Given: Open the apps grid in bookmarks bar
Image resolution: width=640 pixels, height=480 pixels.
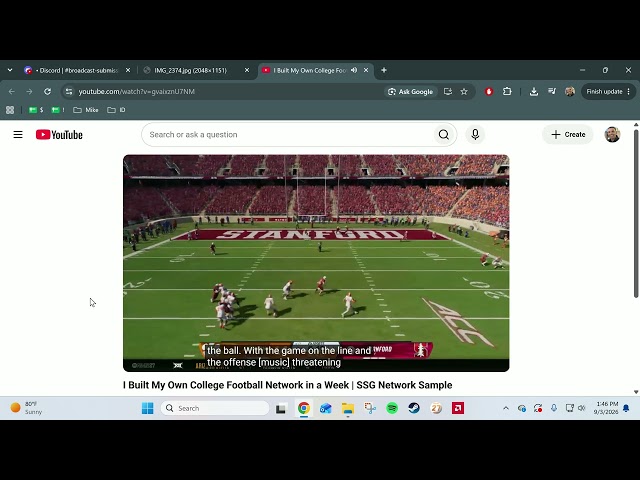Looking at the screenshot, I should pos(10,110).
